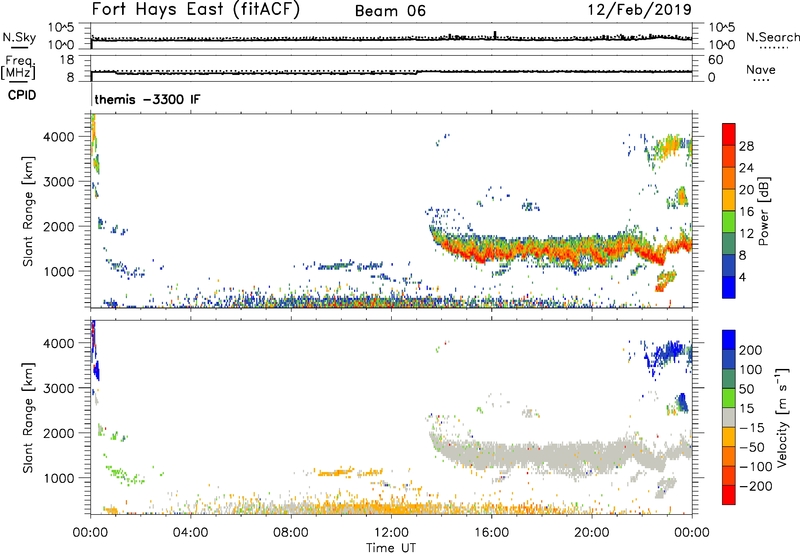800x554 pixels.
Task: Click the "4" label on the Power colorbar
Action: [742, 277]
